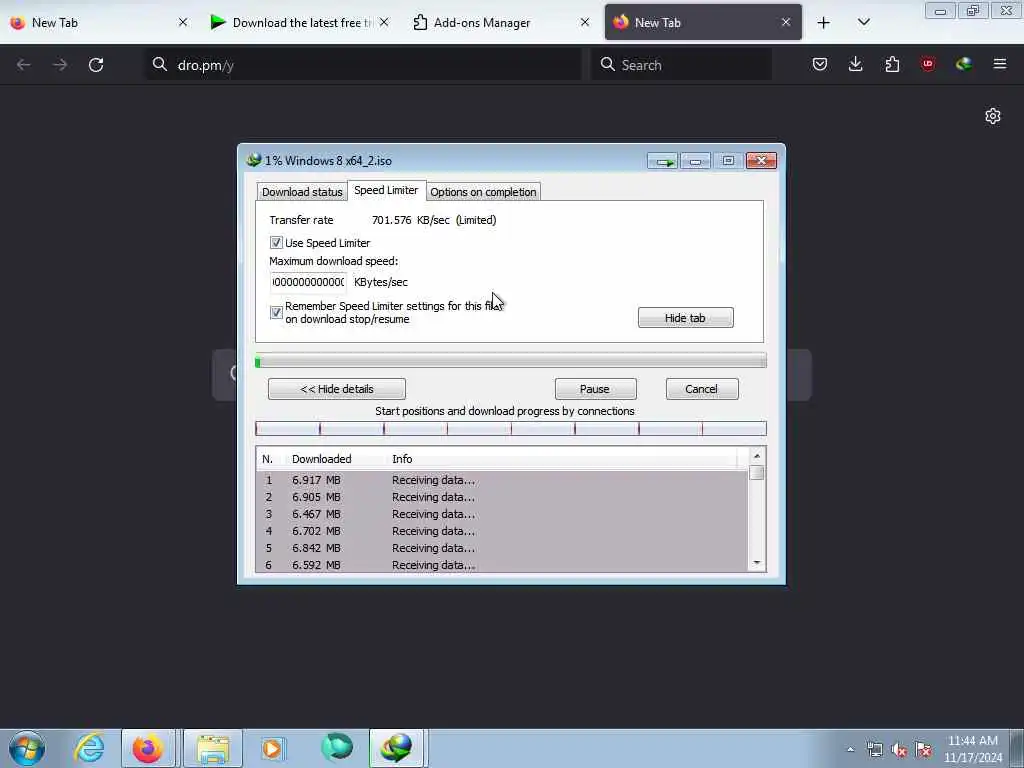Close the first New Tab tab
Viewport: 1024px width, 768px height.
point(183,22)
